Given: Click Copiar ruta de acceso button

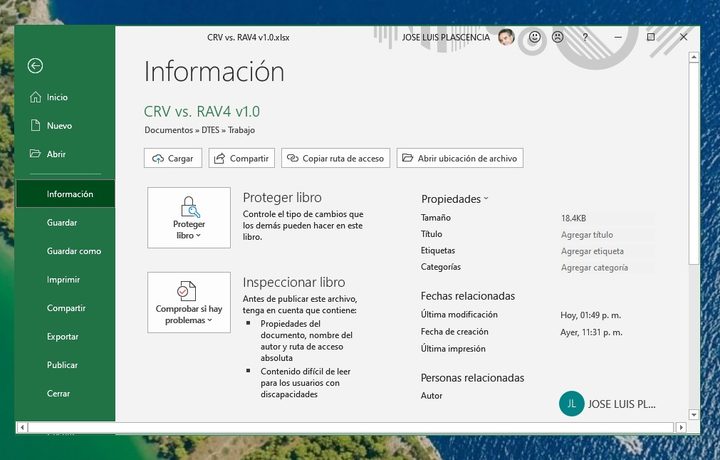Looking at the screenshot, I should (x=336, y=158).
